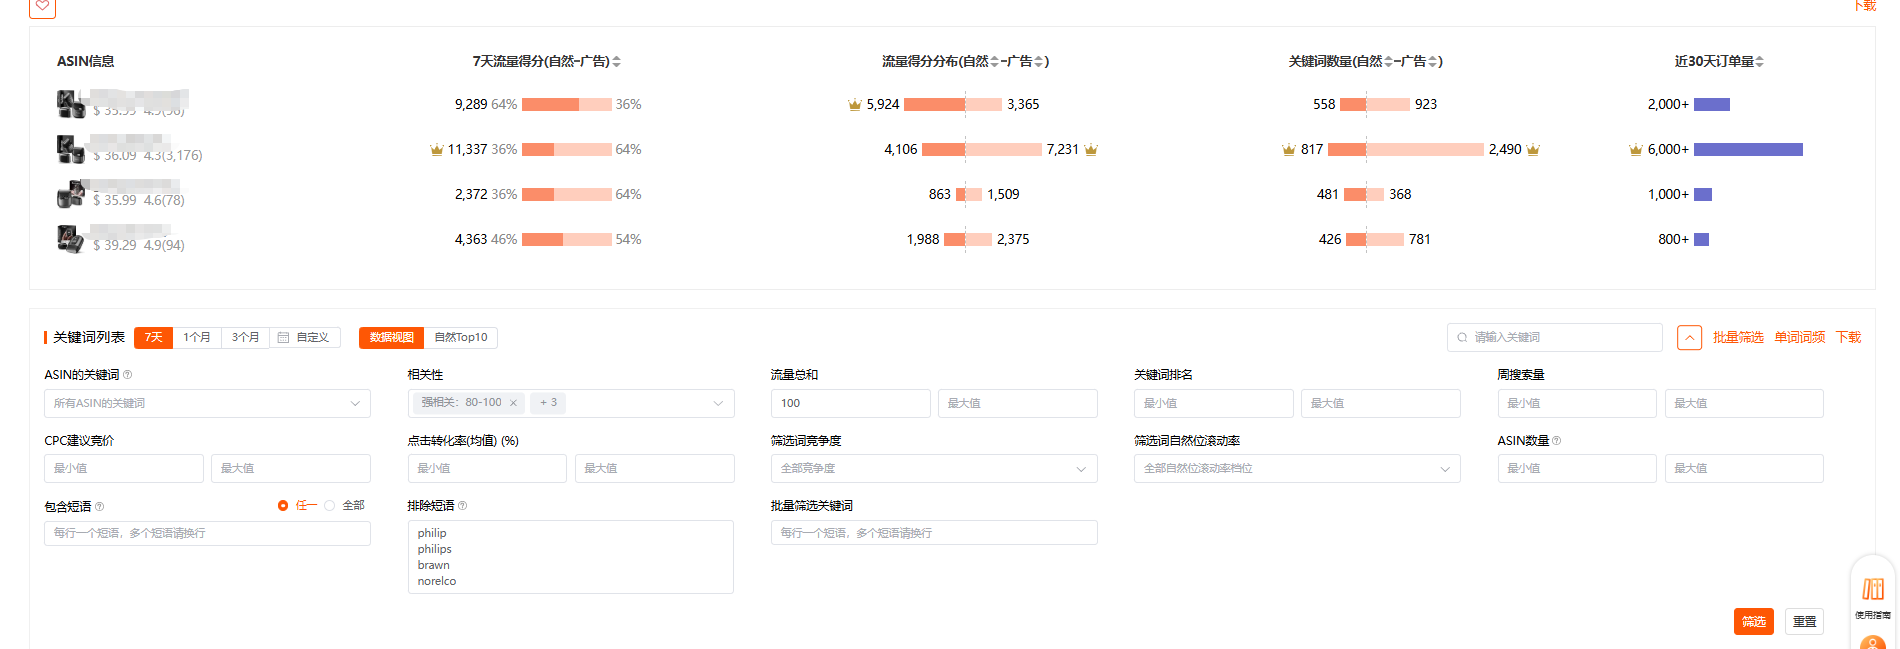The image size is (1900, 649).
Task: Select the 任一 radio option
Action: [x=284, y=506]
